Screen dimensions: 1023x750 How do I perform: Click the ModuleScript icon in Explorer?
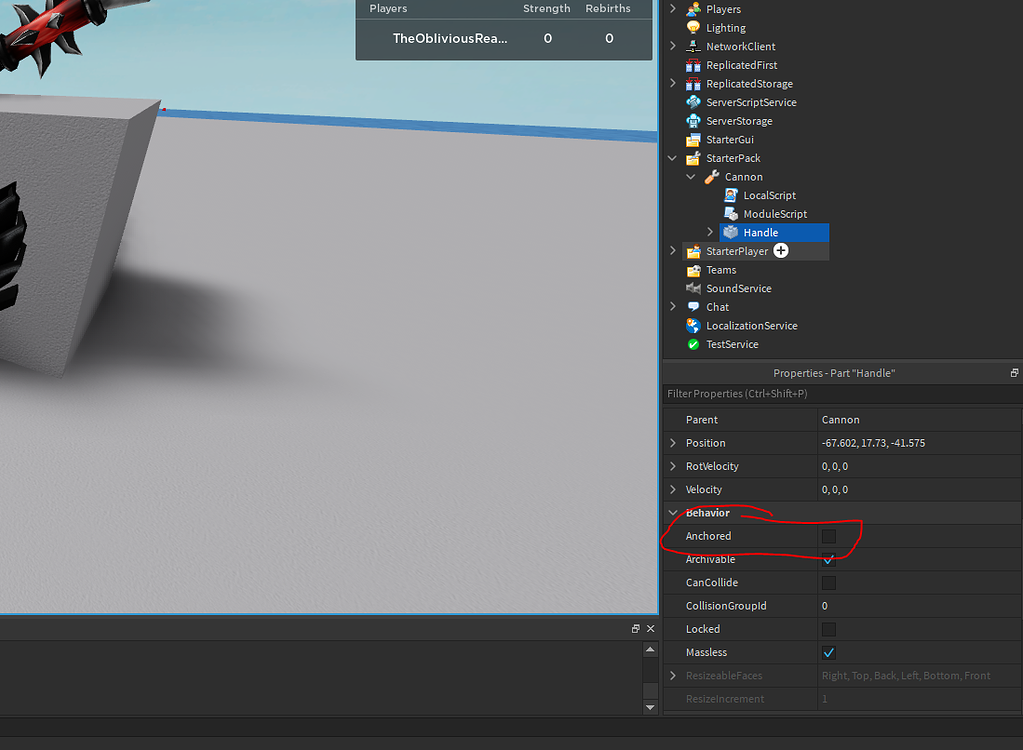pyautogui.click(x=731, y=213)
